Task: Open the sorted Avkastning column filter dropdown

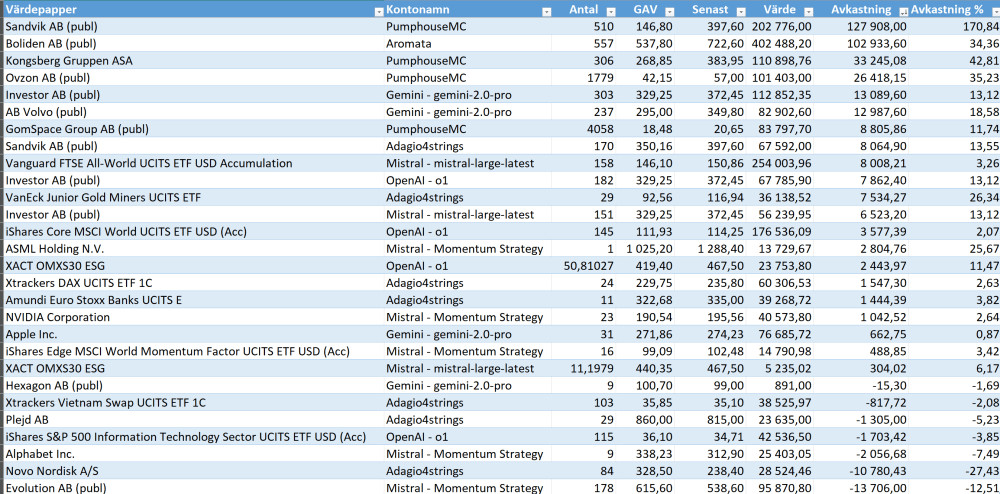Action: (x=903, y=11)
